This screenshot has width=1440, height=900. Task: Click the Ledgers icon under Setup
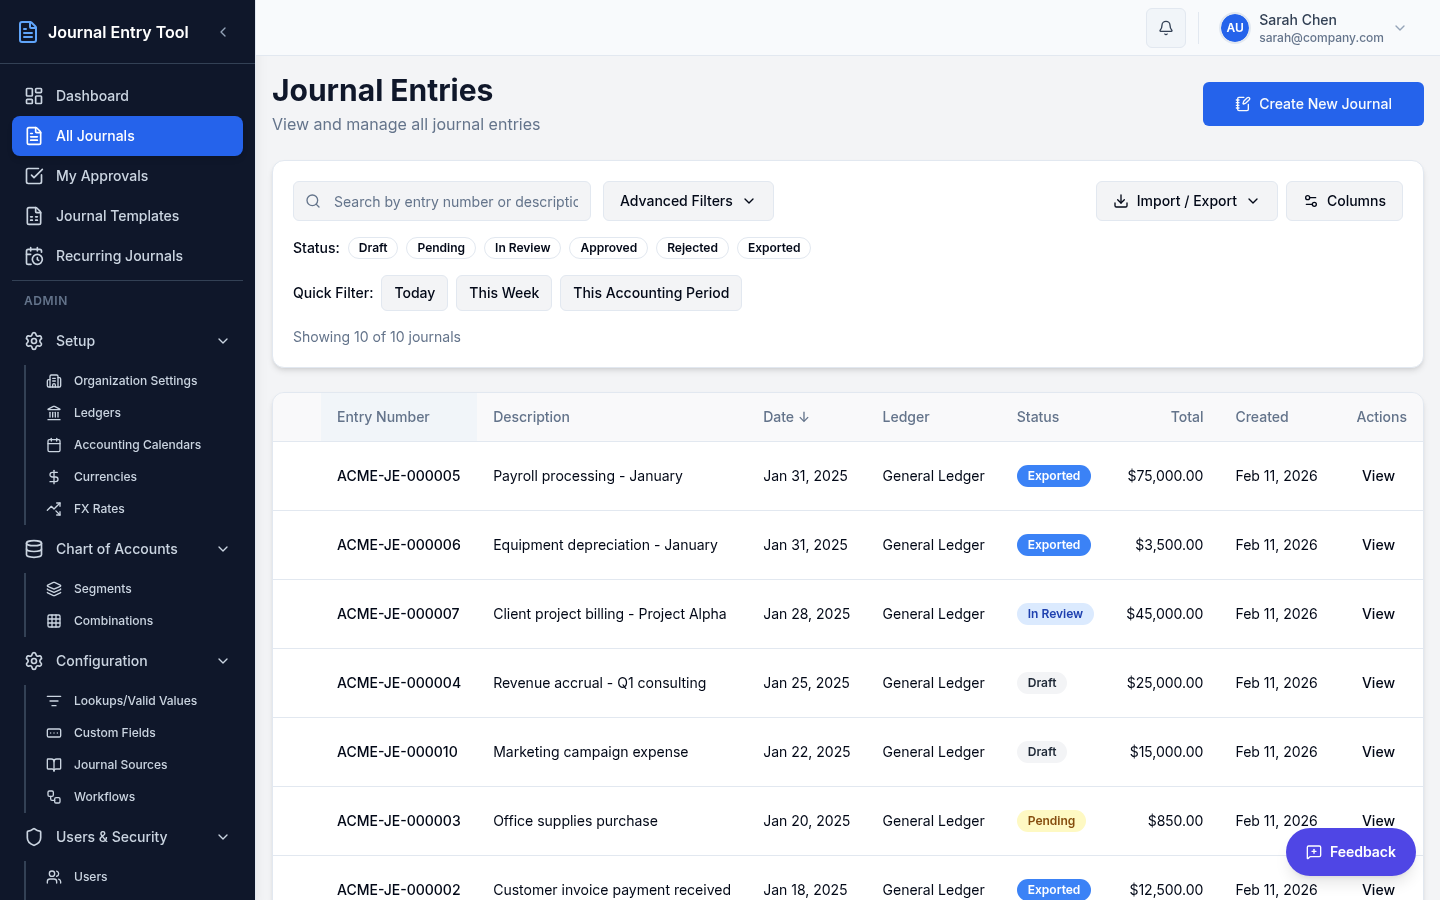click(54, 412)
